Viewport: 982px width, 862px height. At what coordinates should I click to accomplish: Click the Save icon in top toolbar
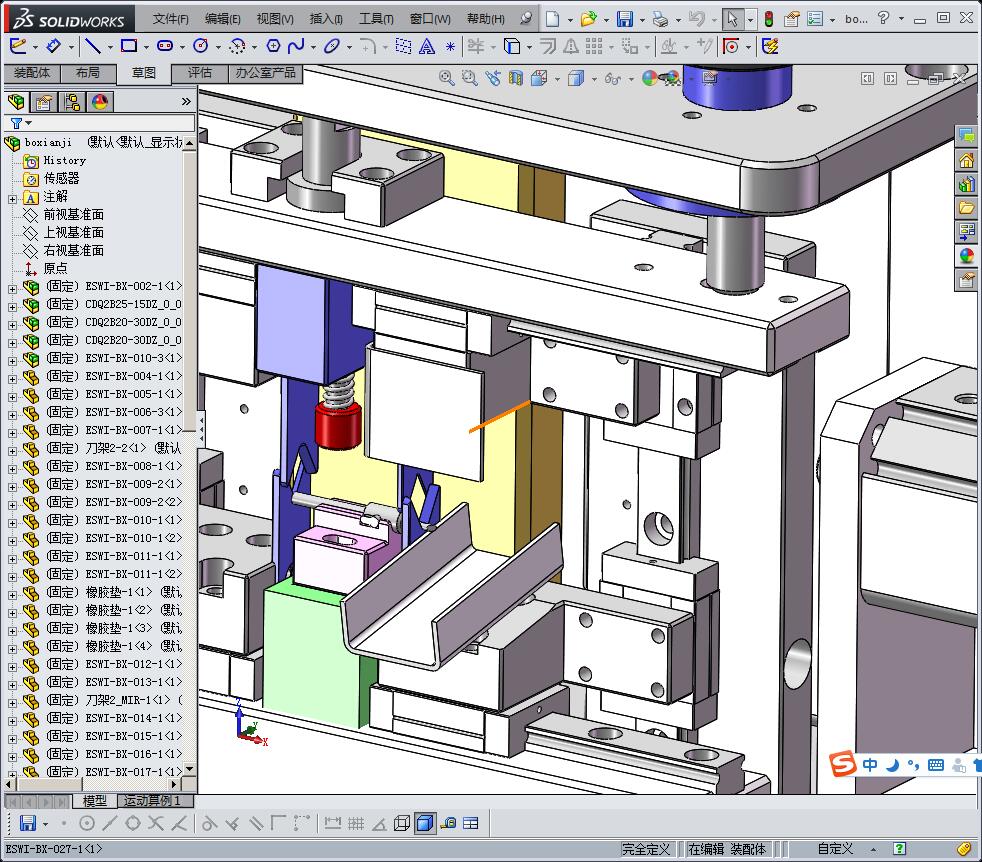(x=624, y=19)
